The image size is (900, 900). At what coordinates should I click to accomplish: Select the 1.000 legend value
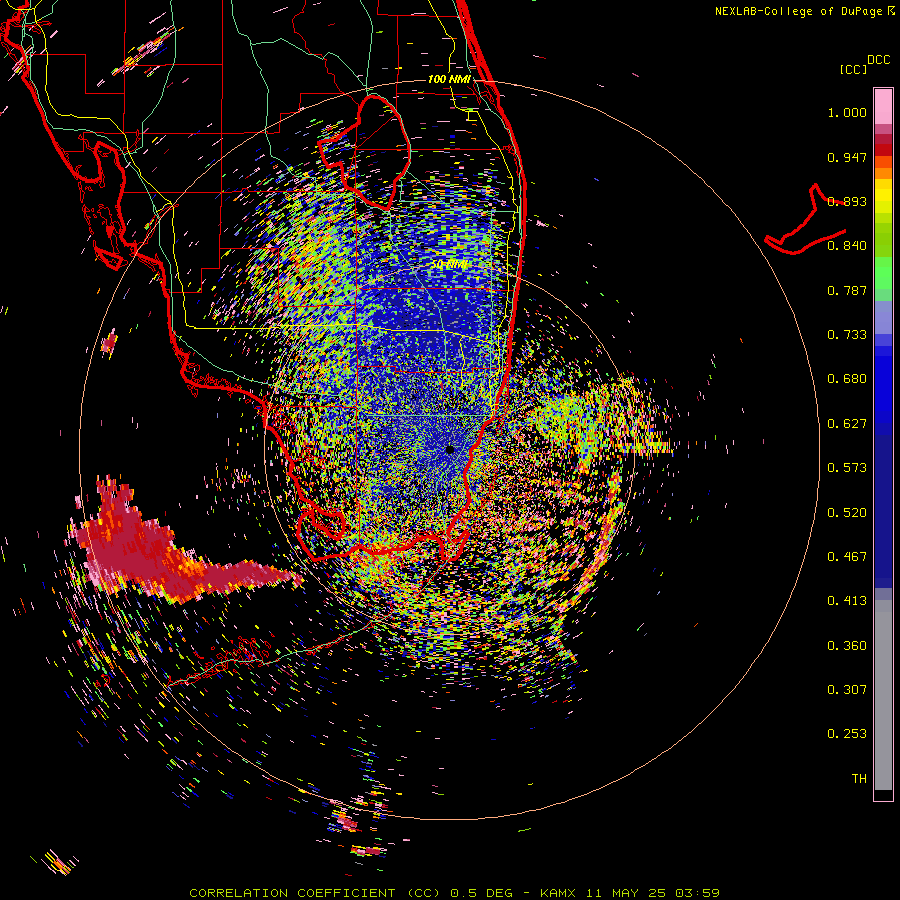point(847,112)
